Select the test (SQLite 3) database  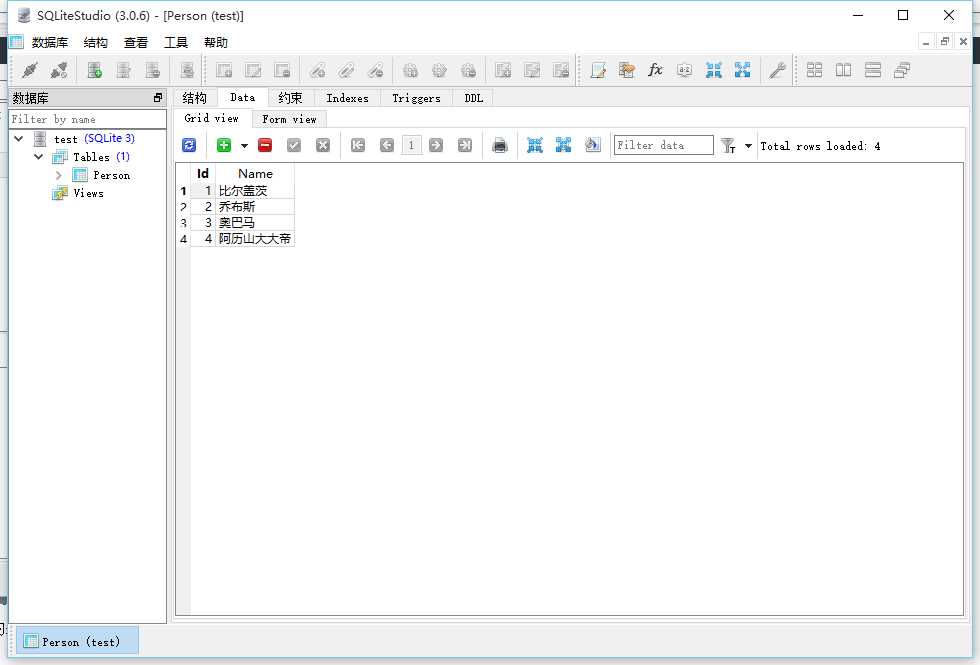94,139
